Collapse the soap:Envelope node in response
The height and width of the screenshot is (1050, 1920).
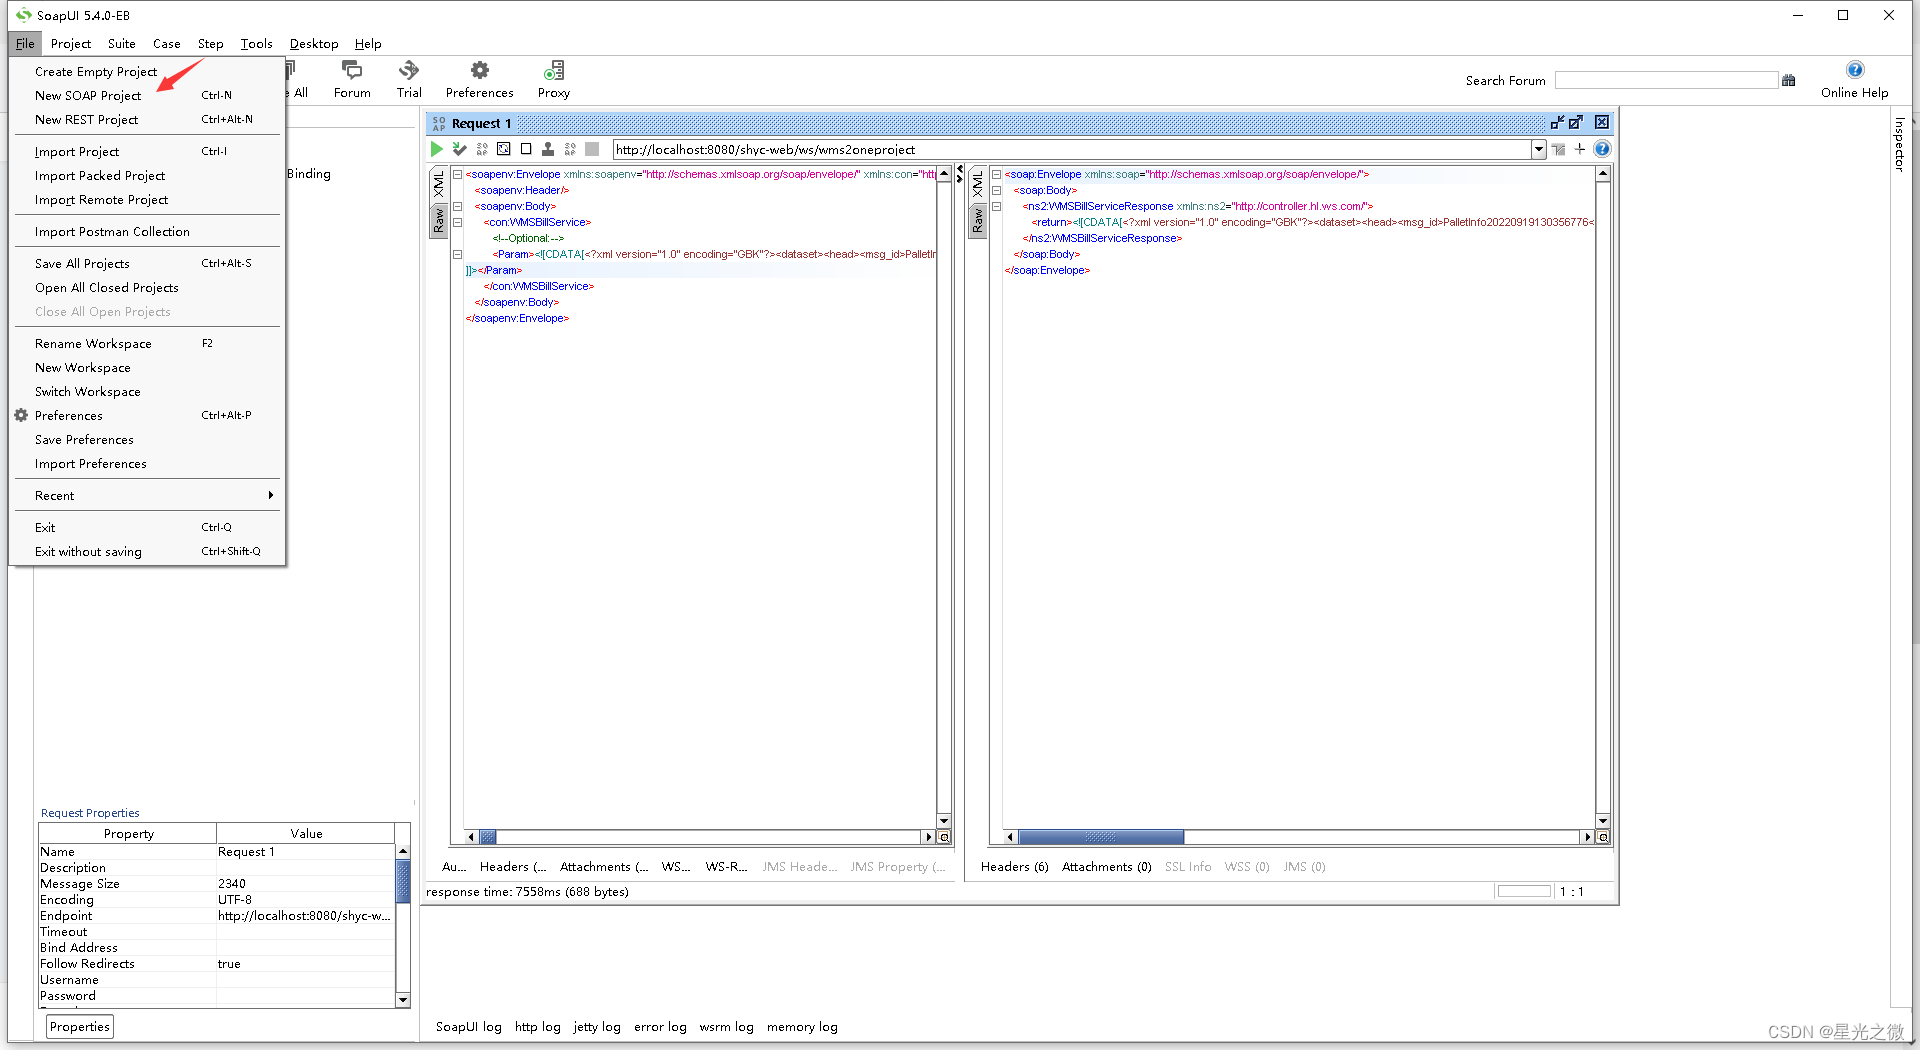[996, 174]
